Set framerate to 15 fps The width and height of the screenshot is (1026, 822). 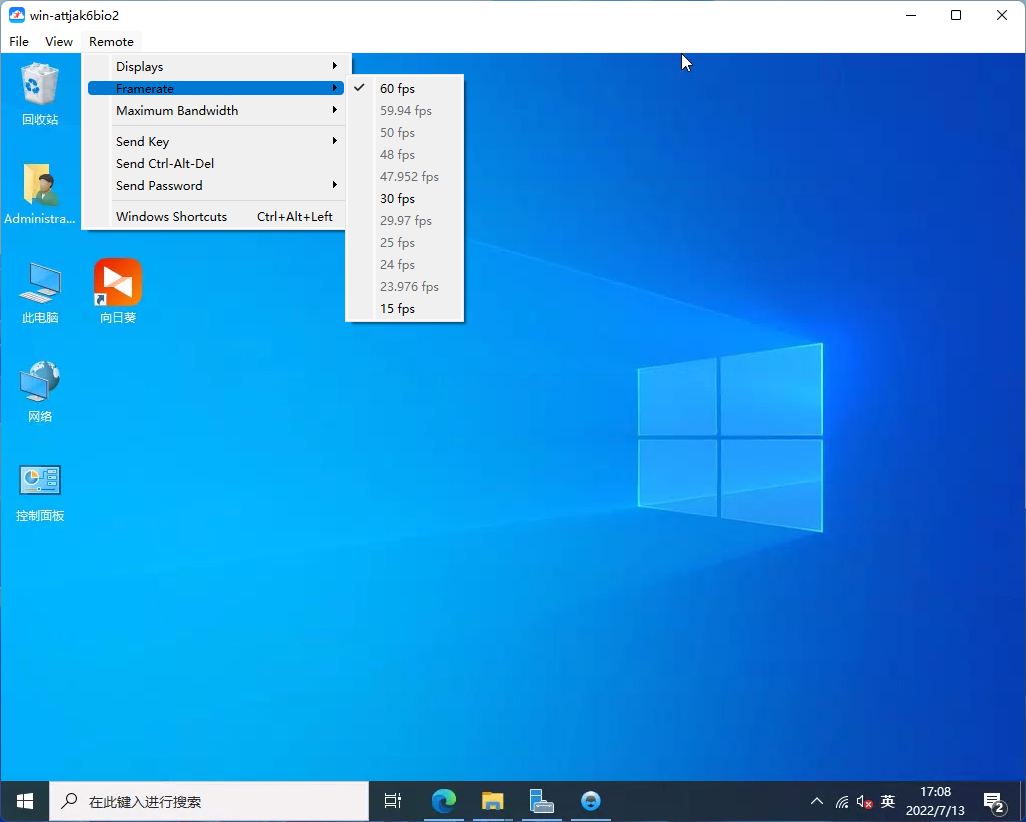[x=397, y=309]
